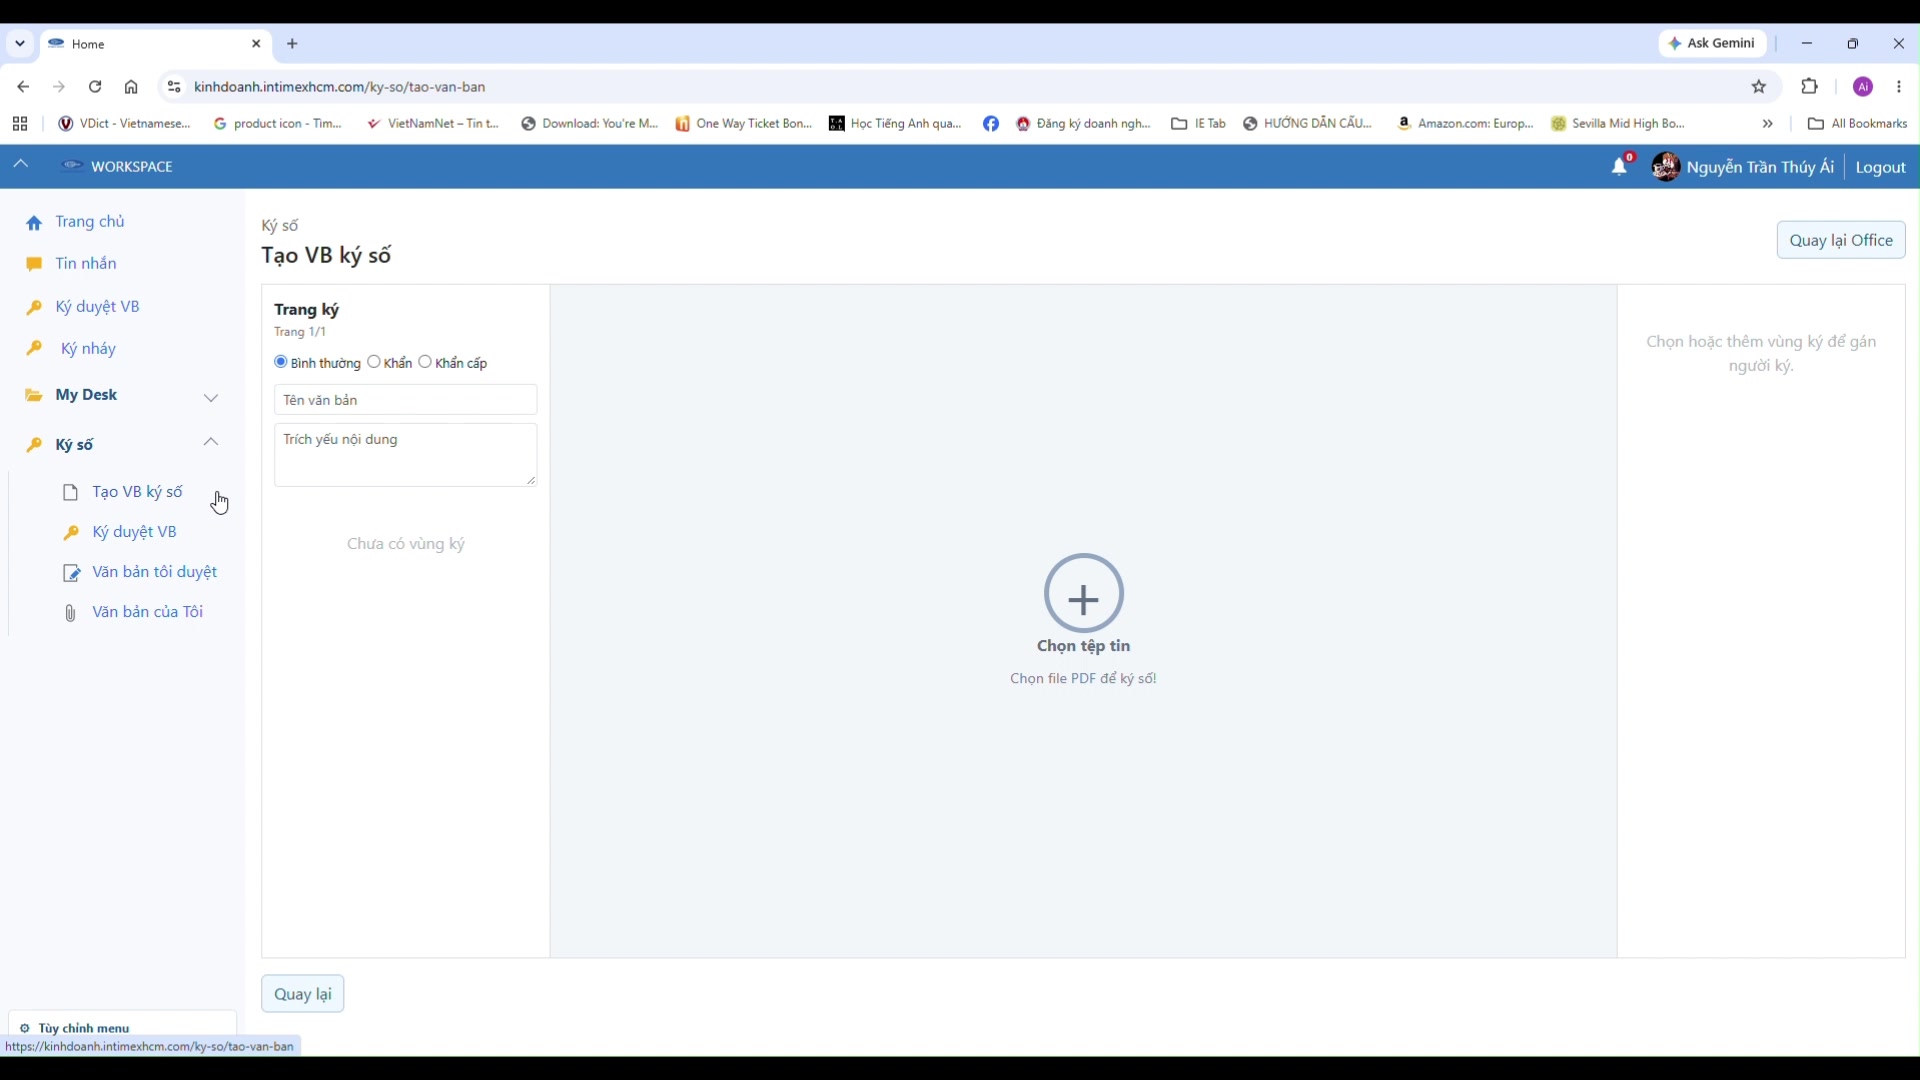The height and width of the screenshot is (1080, 1920).
Task: Open the Chrome three-dot menu
Action: tap(1900, 87)
